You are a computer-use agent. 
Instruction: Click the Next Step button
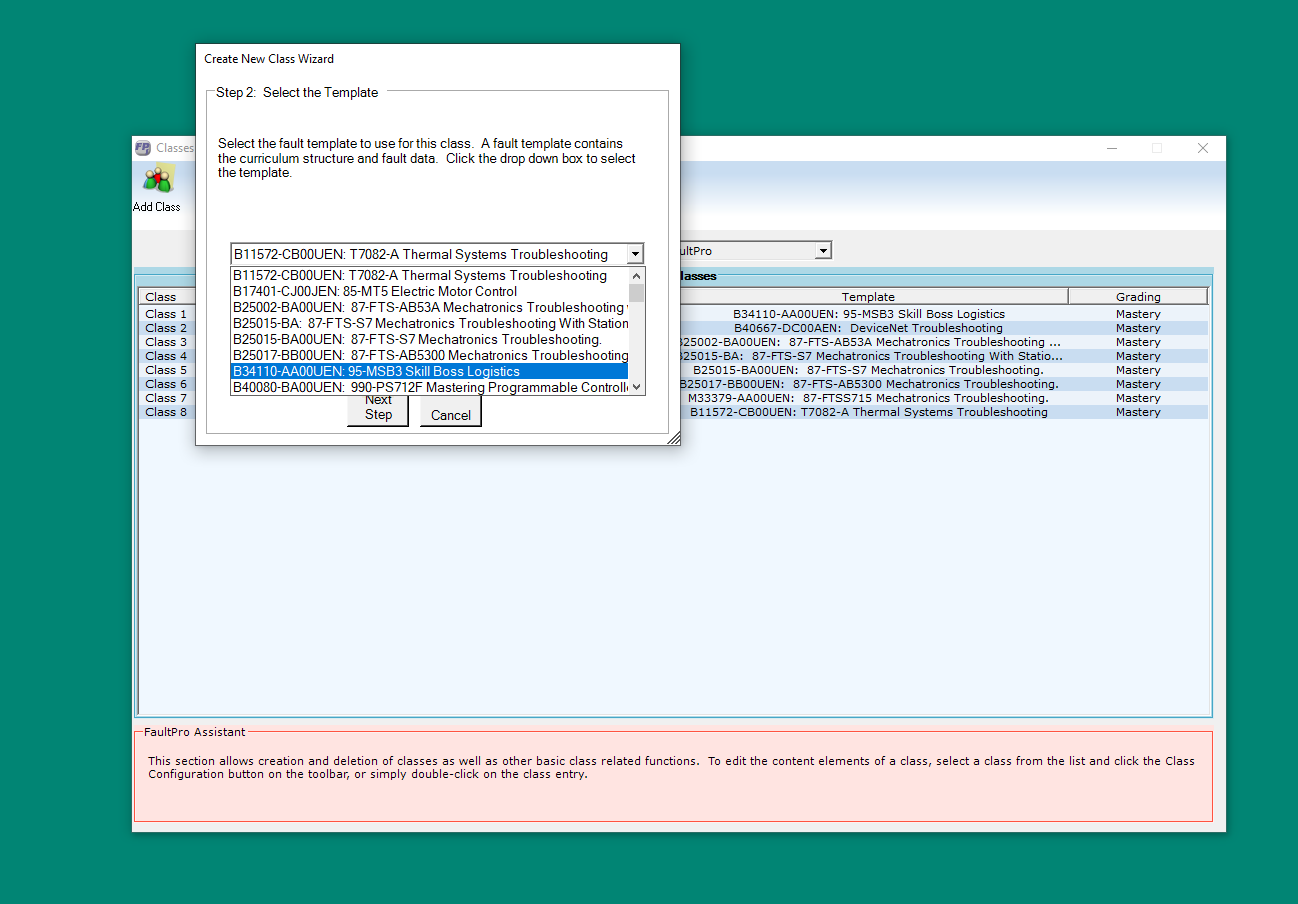tap(378, 410)
